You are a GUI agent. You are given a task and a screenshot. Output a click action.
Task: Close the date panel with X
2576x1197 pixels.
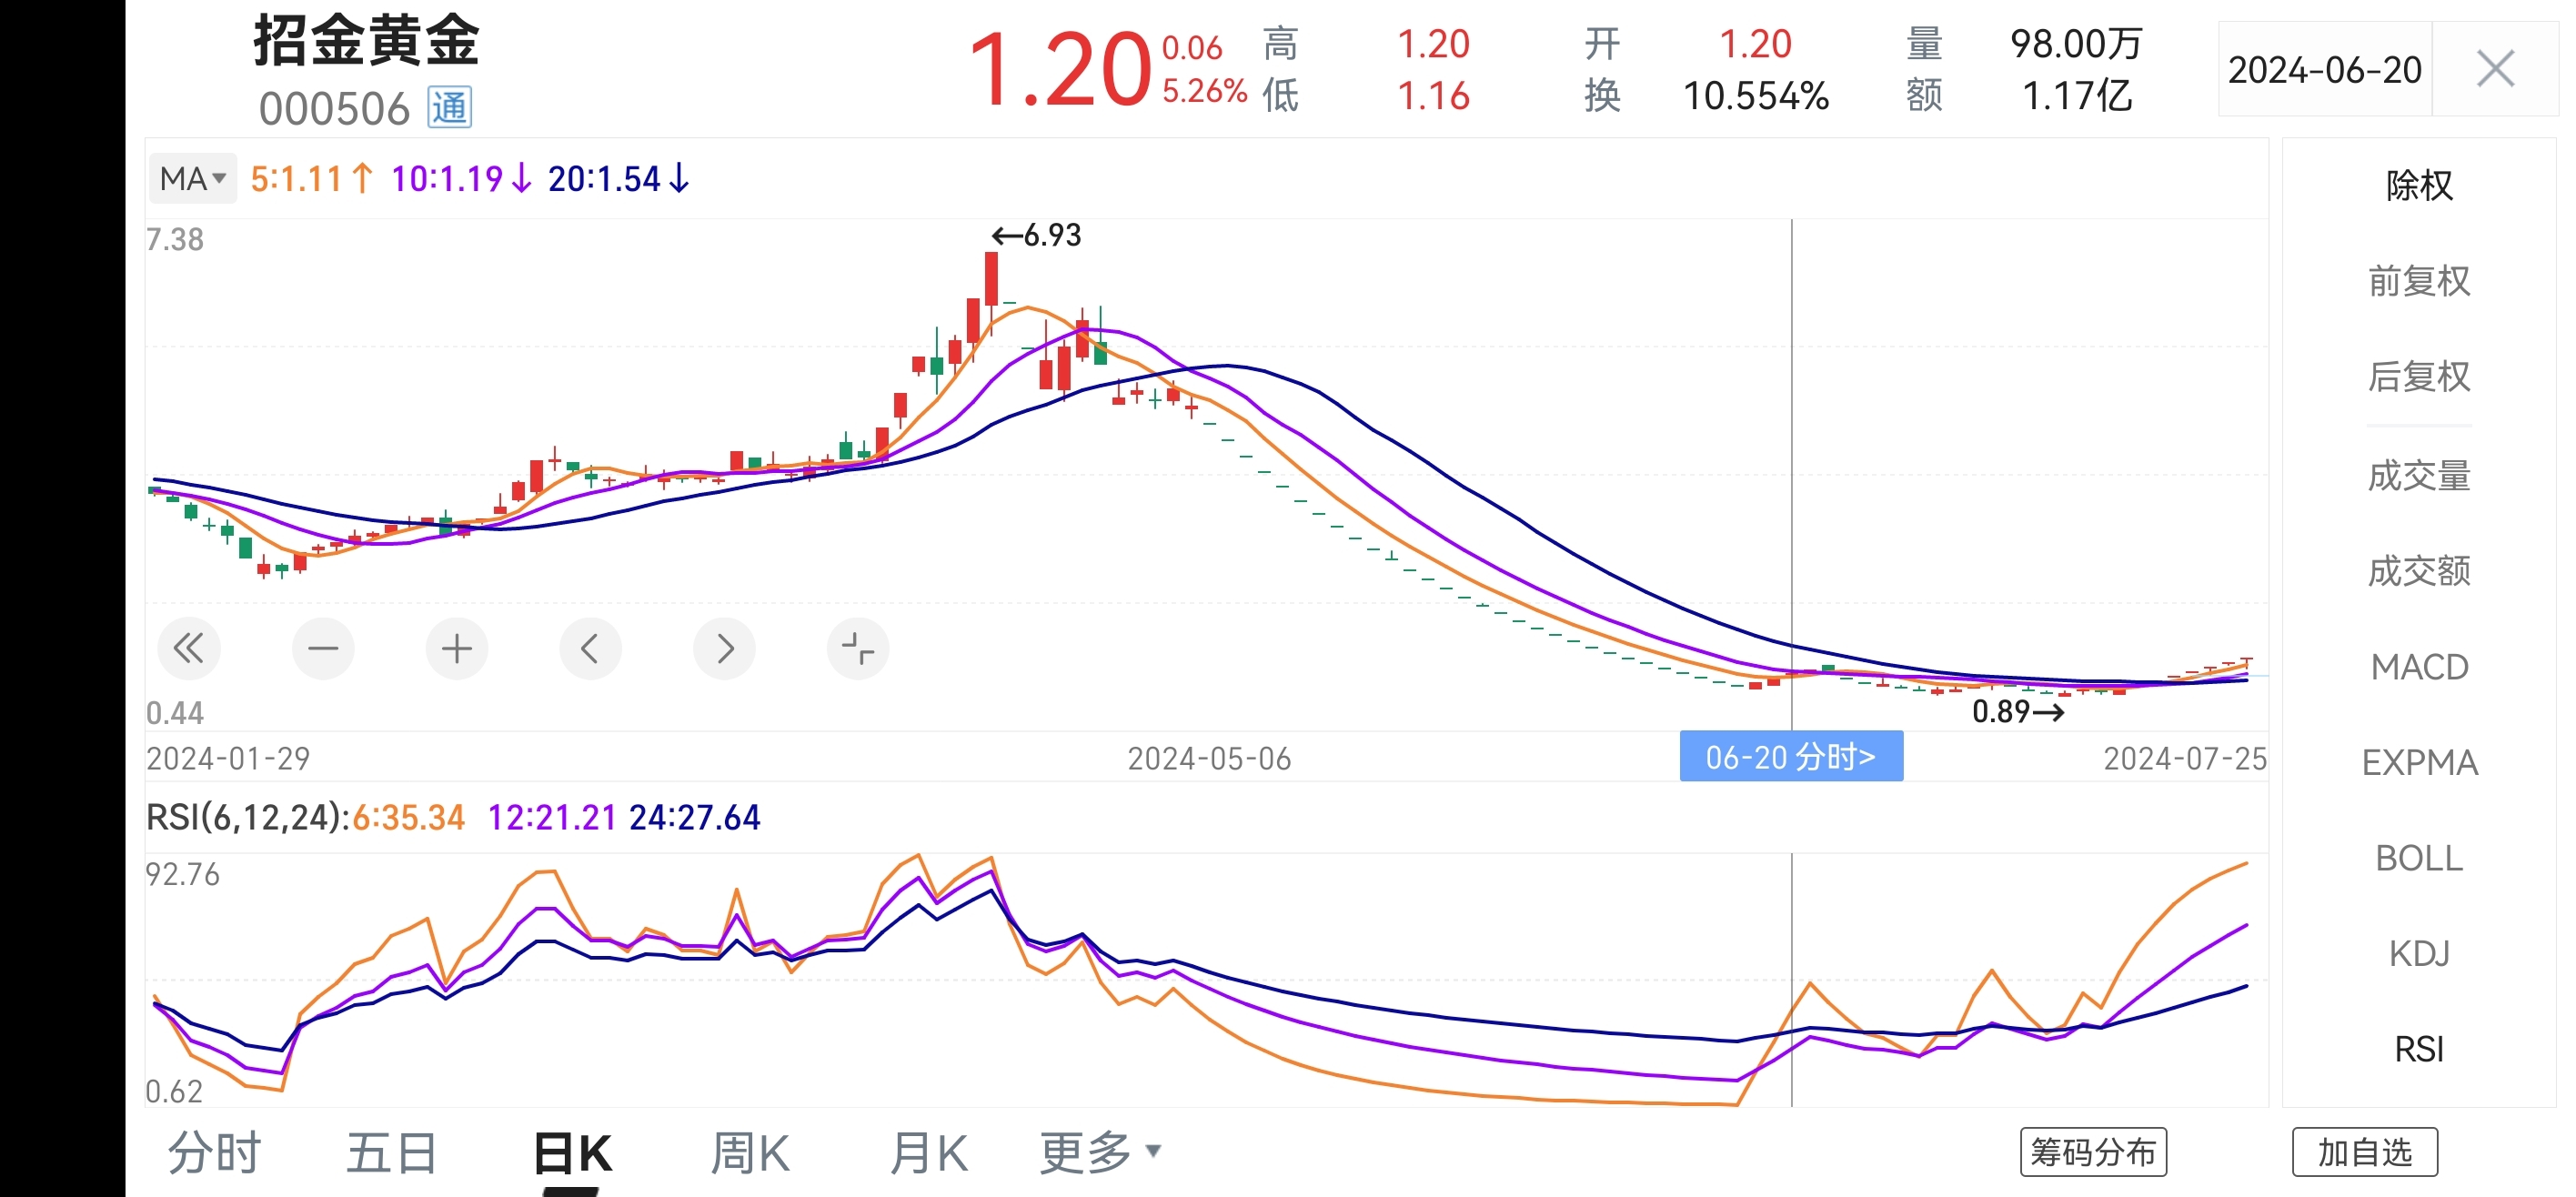point(2494,70)
